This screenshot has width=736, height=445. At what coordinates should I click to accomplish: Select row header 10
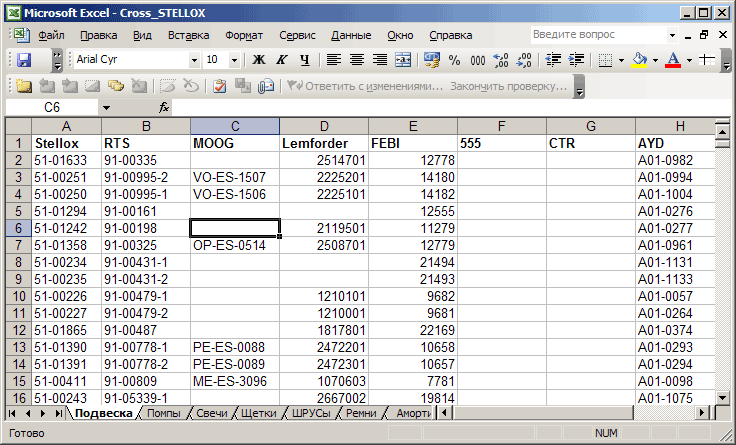18,296
